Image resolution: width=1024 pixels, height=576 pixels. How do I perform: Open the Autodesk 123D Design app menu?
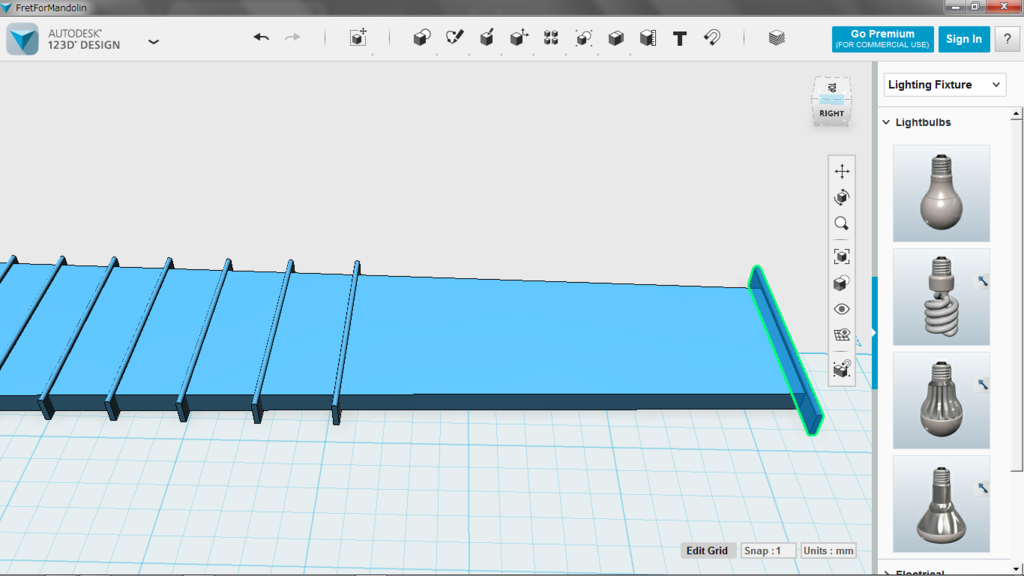(153, 42)
